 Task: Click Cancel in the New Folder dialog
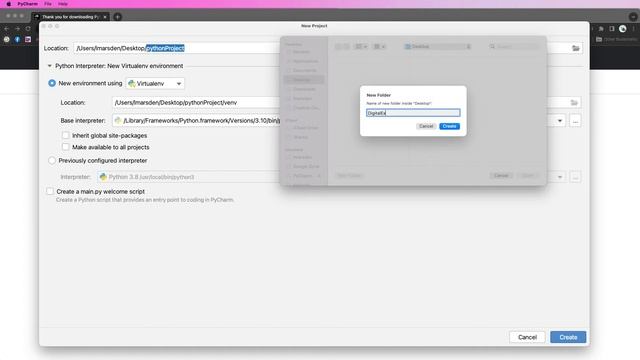pyautogui.click(x=426, y=126)
